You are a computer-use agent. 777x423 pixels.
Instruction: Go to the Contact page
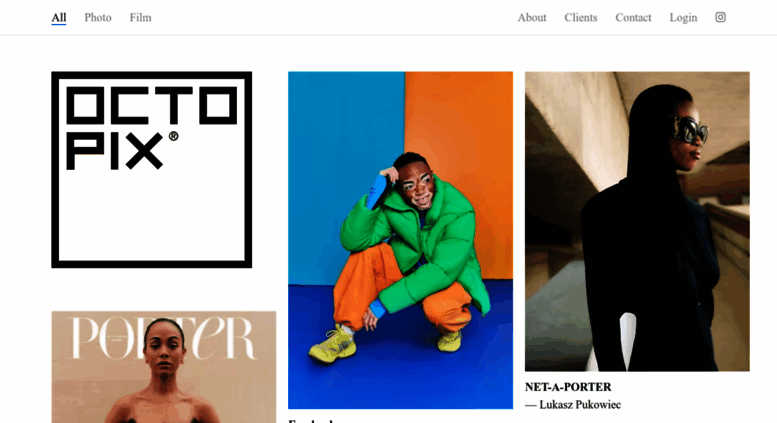633,17
